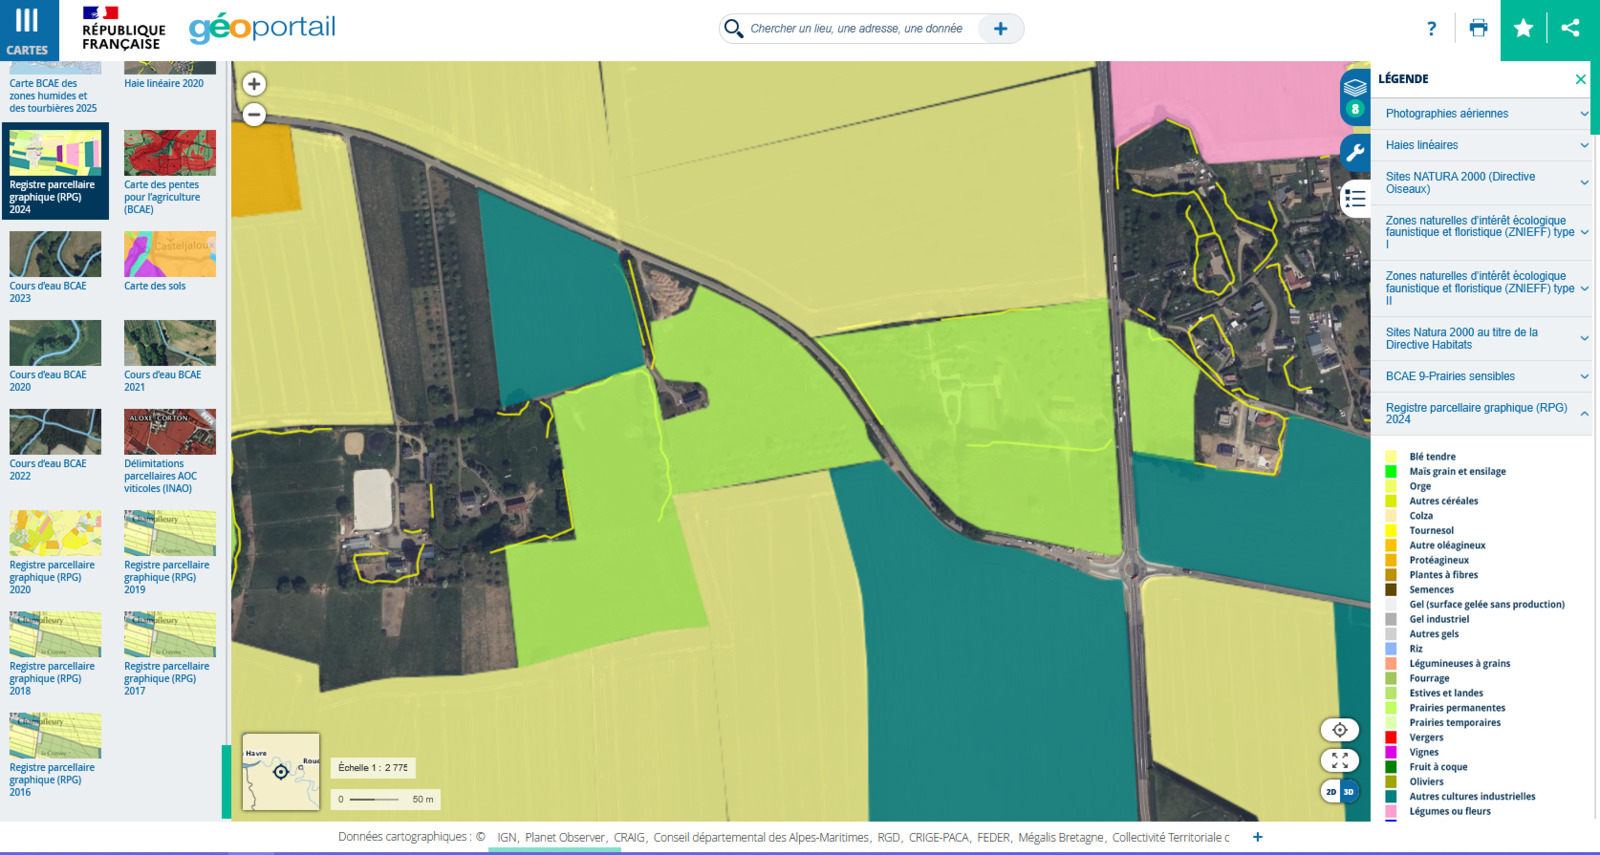Click the print map icon
The image size is (1600, 855).
tap(1478, 28)
